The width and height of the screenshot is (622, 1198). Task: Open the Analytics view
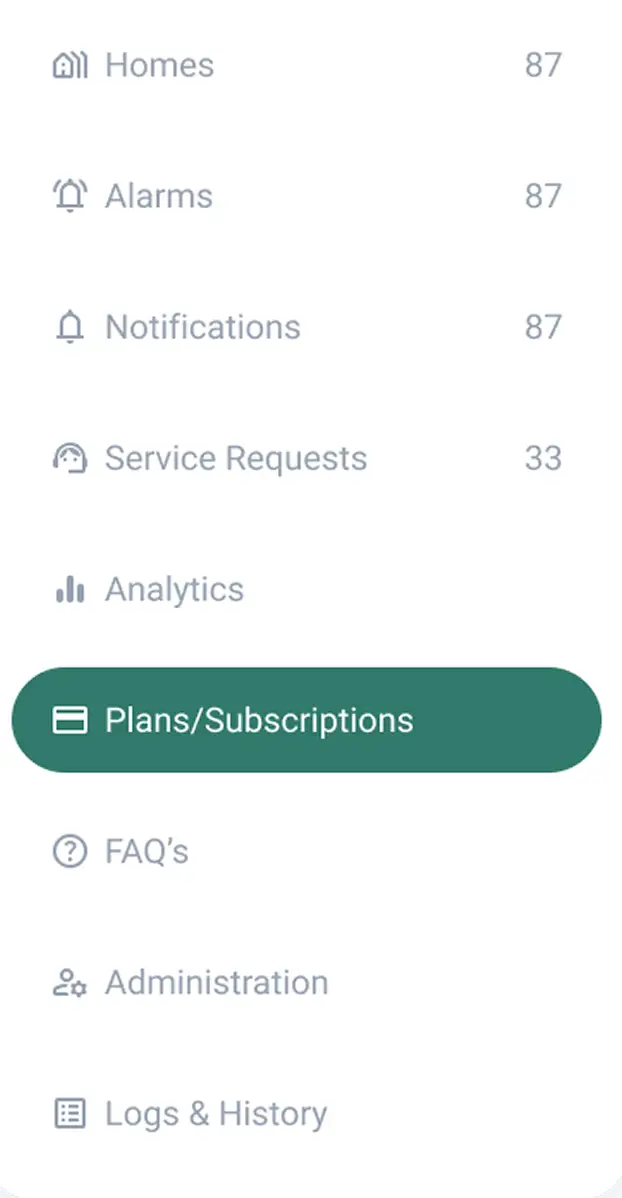pyautogui.click(x=174, y=590)
